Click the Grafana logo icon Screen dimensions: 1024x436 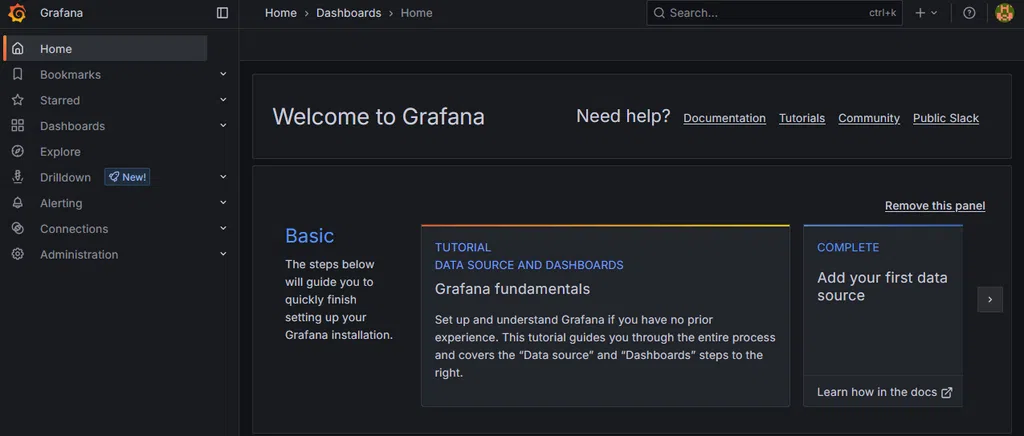coord(18,12)
